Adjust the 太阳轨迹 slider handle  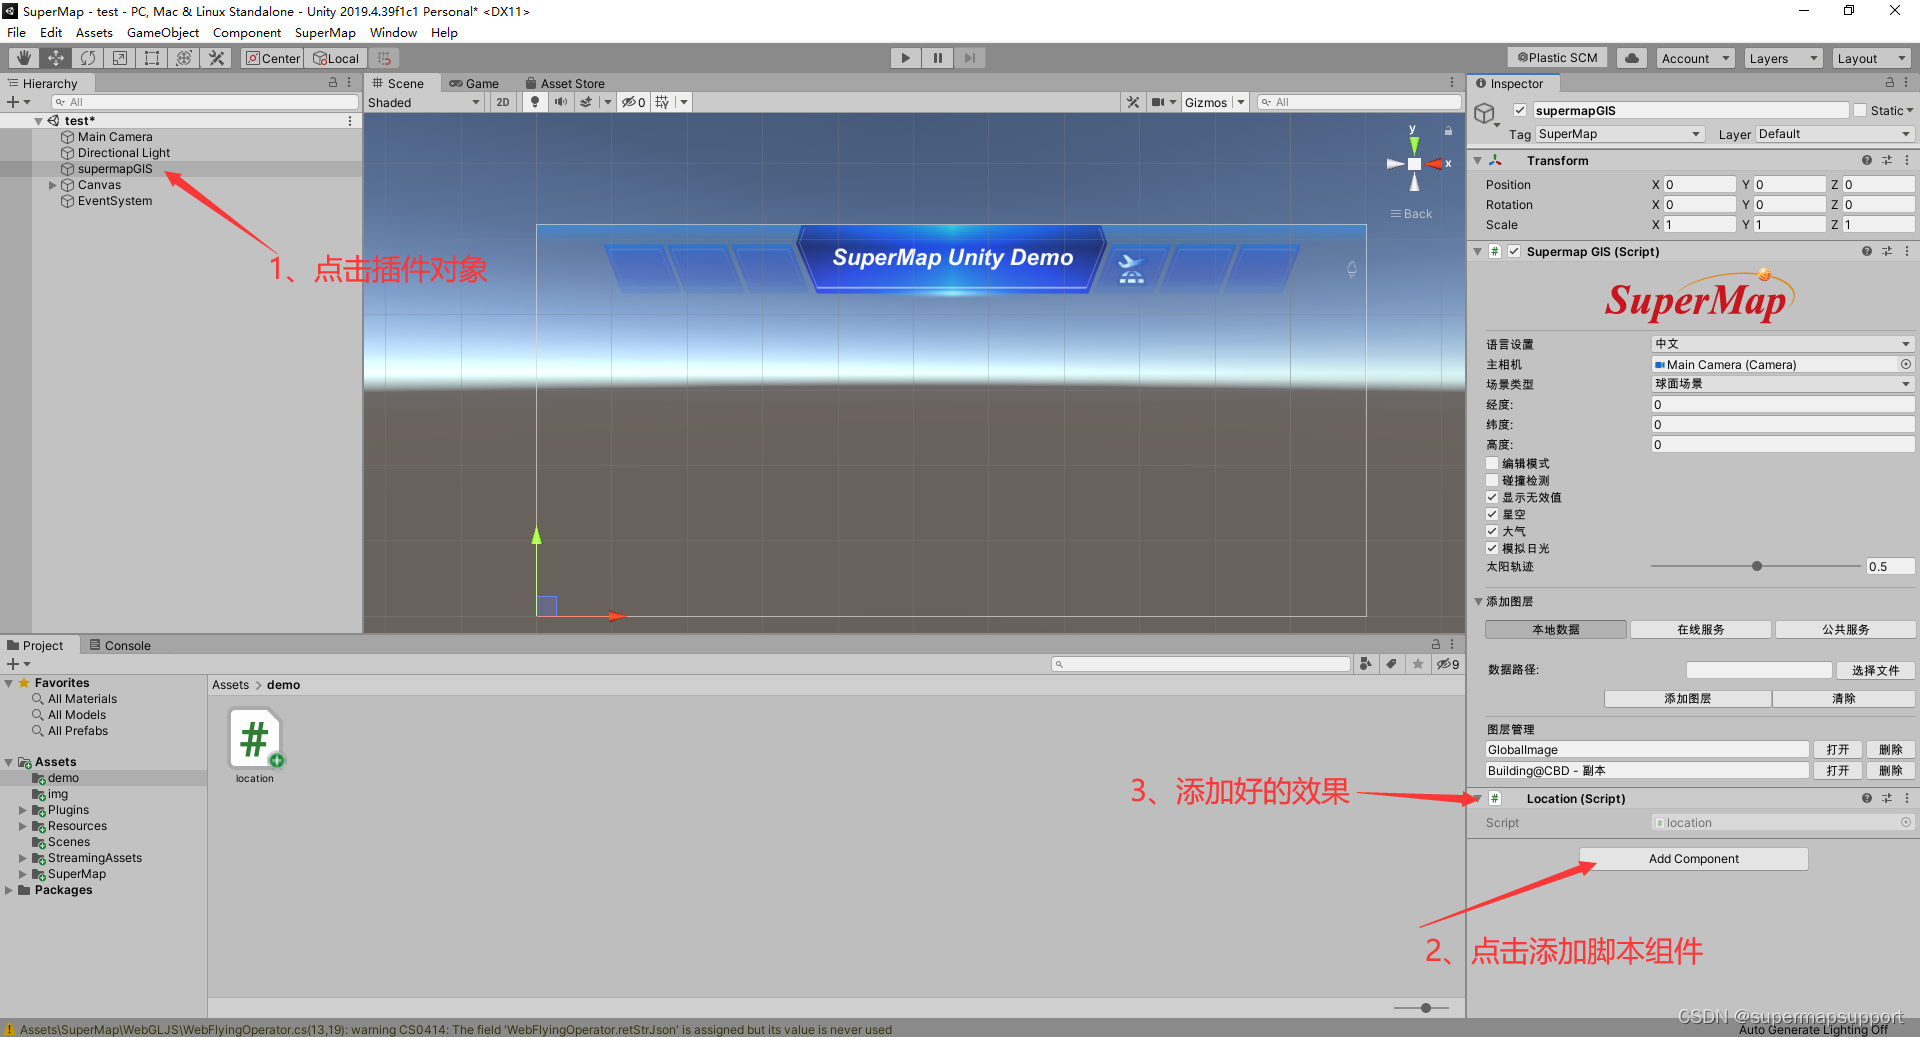click(x=1757, y=566)
